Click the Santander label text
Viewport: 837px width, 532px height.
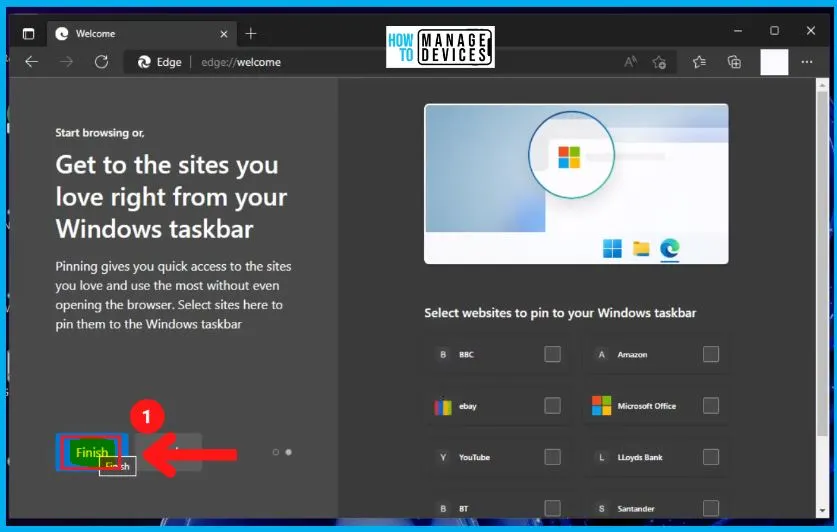coord(636,509)
